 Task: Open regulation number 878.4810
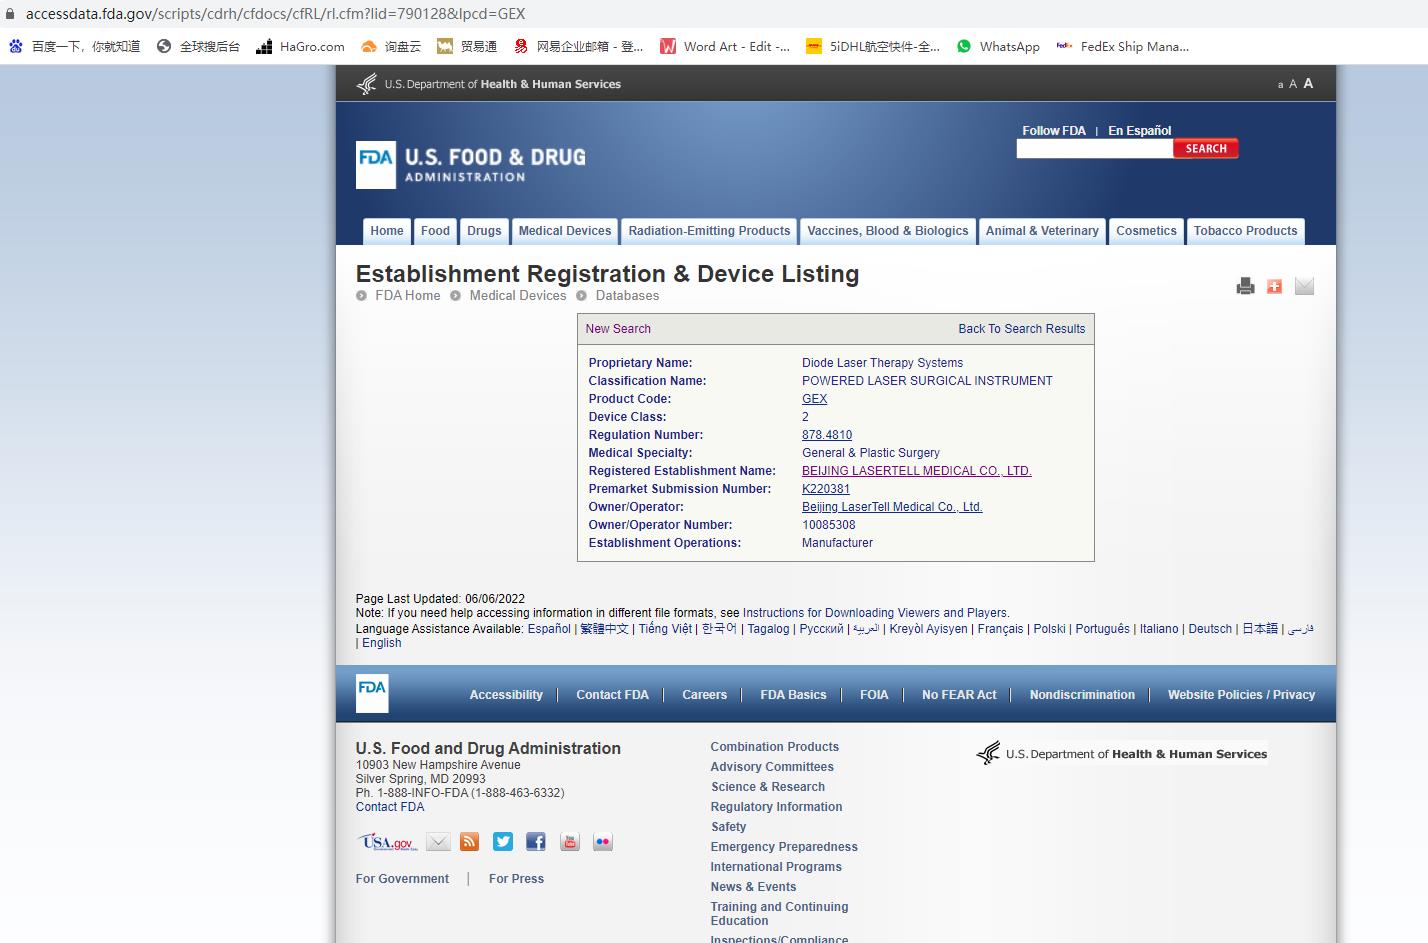coord(827,435)
